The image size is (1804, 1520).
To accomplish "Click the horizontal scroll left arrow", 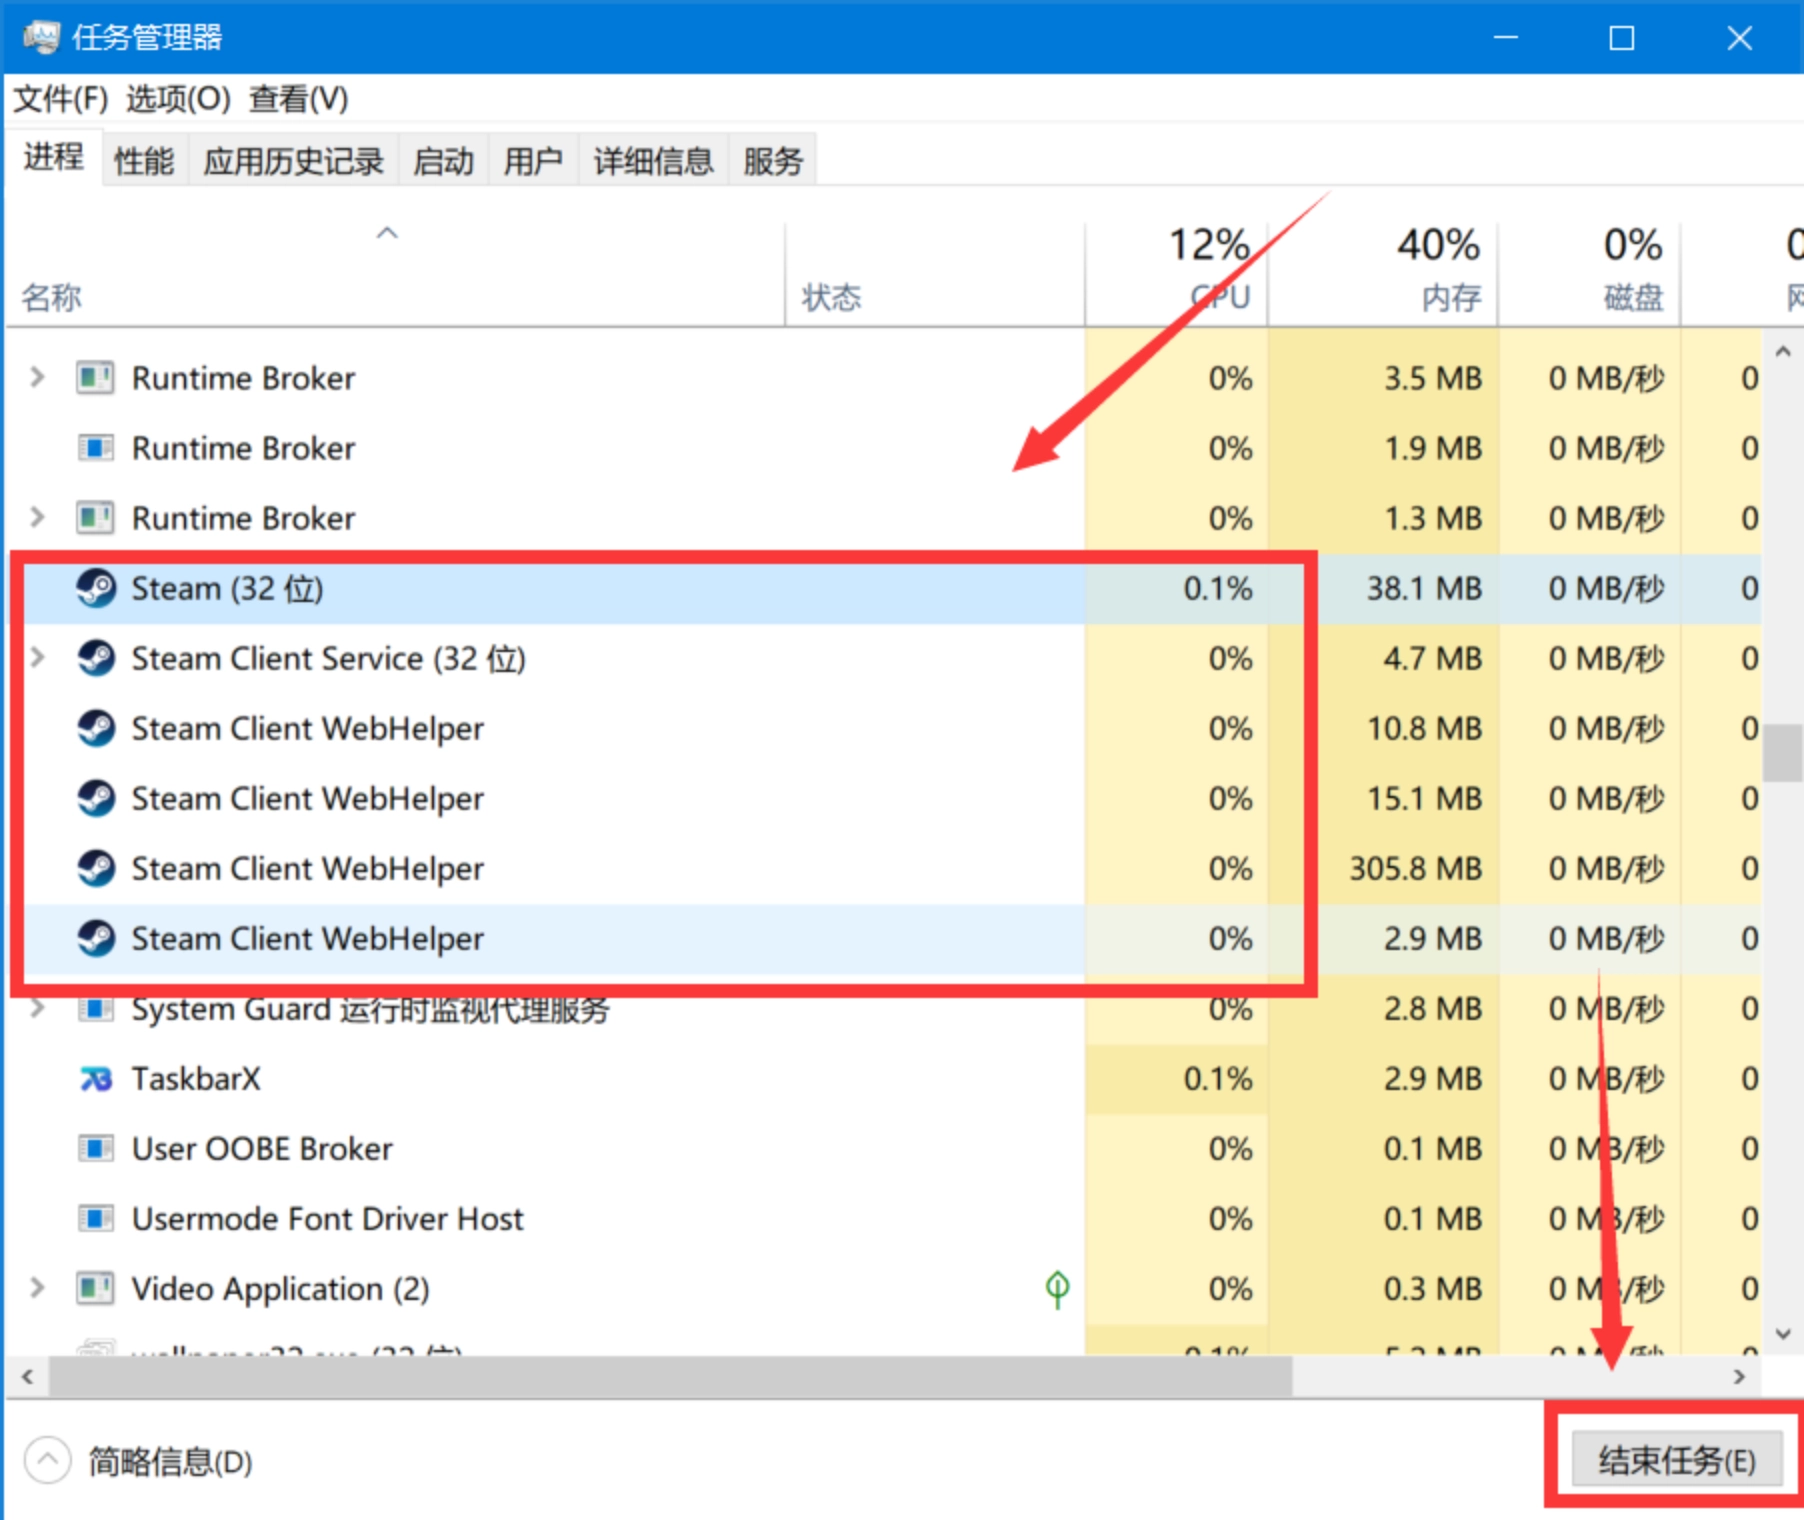I will (x=28, y=1377).
